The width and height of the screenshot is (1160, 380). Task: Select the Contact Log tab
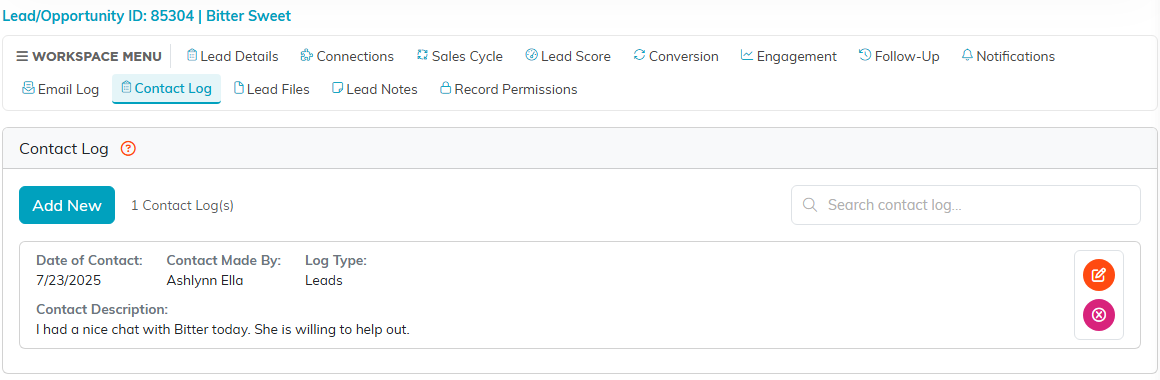pyautogui.click(x=166, y=89)
